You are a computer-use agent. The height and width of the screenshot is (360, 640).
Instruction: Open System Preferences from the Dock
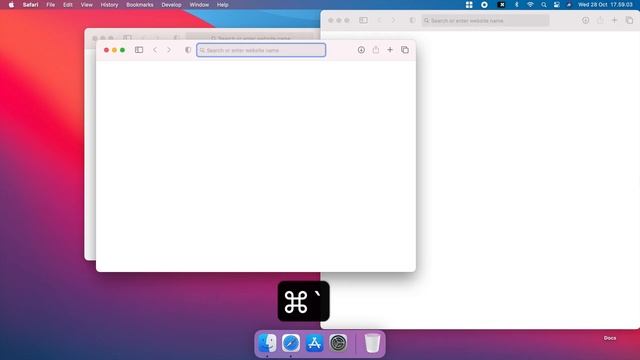338,343
